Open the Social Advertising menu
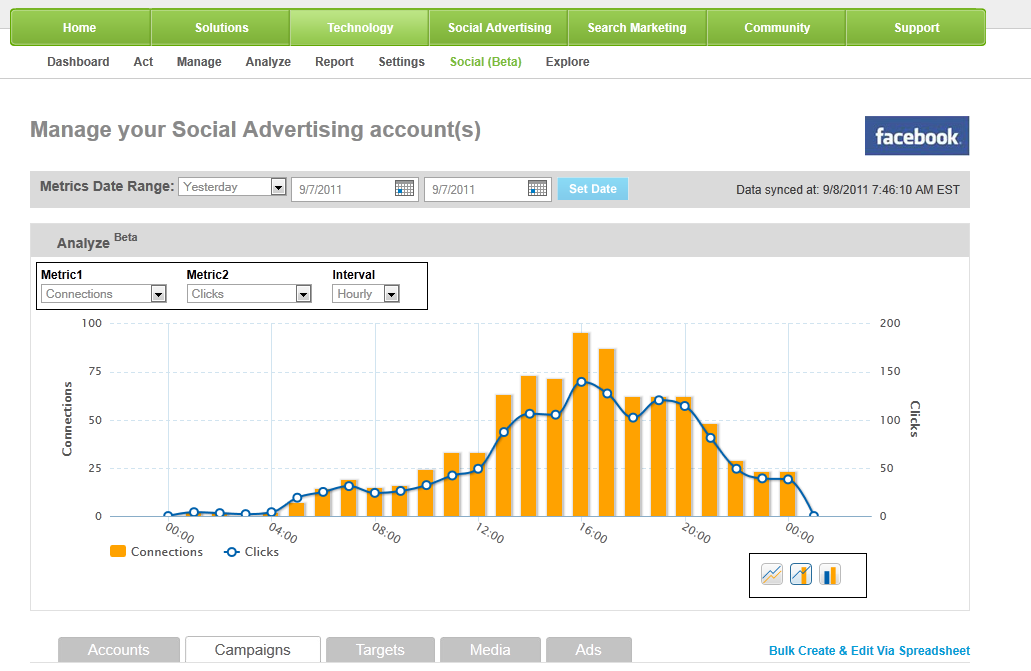 (499, 28)
